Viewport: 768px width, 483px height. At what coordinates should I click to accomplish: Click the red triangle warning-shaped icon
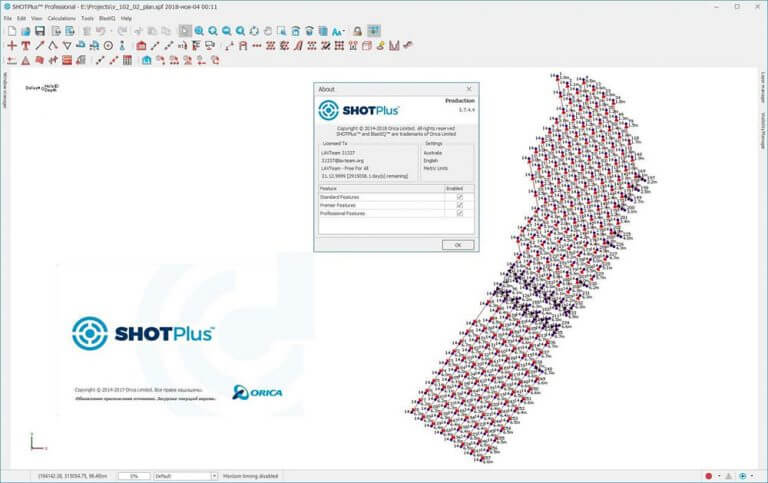coord(25,60)
